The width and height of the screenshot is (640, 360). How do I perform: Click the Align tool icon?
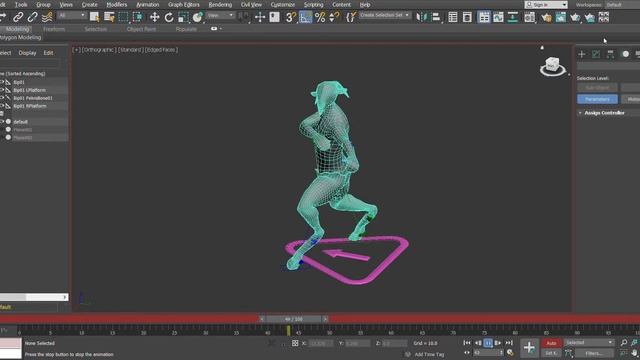[436, 17]
